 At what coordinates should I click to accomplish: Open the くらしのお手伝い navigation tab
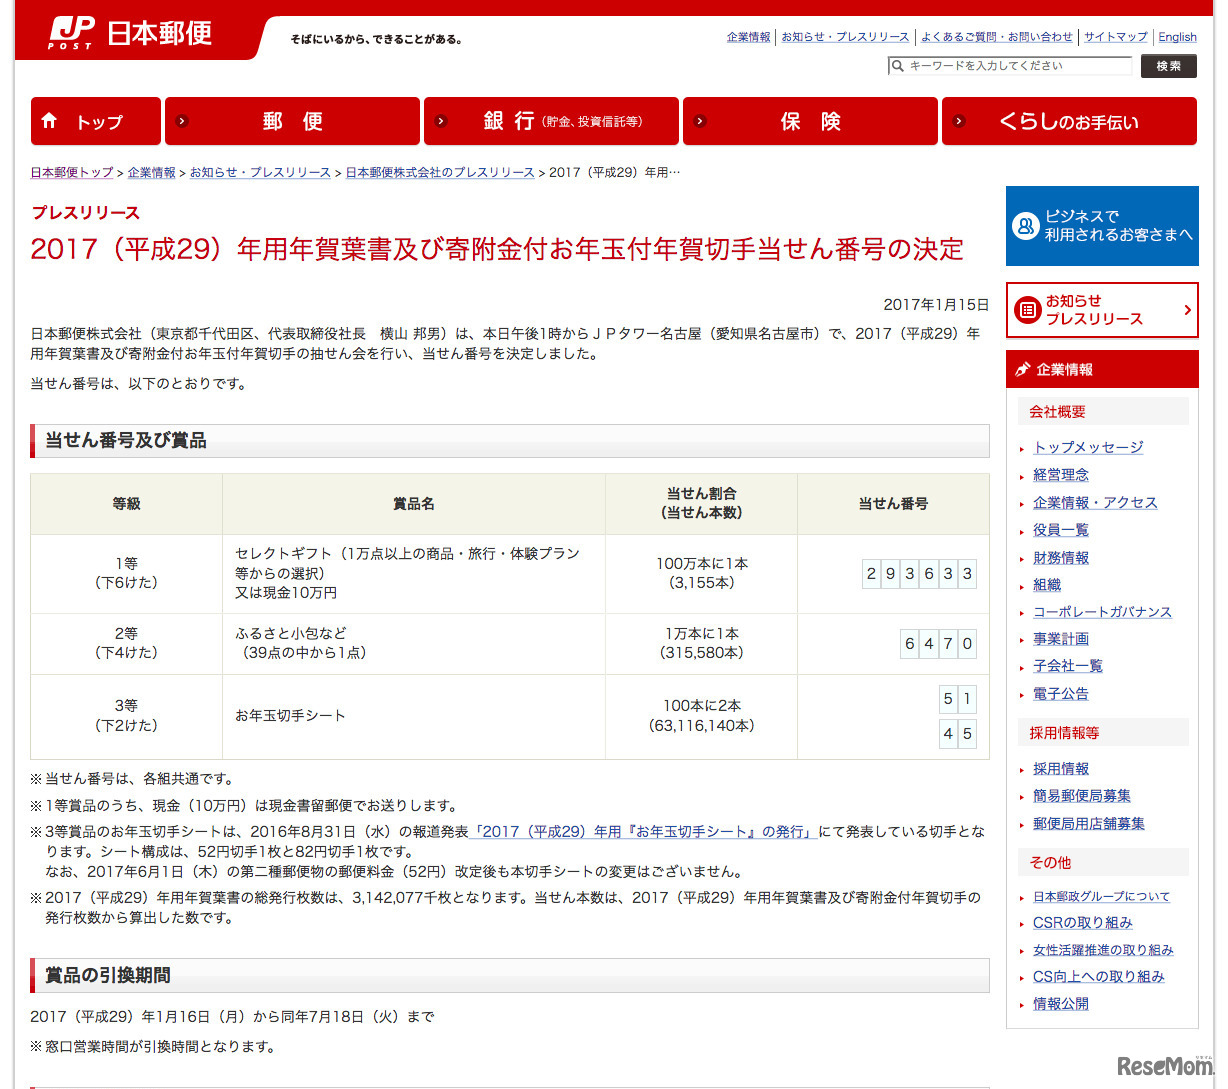[1069, 121]
